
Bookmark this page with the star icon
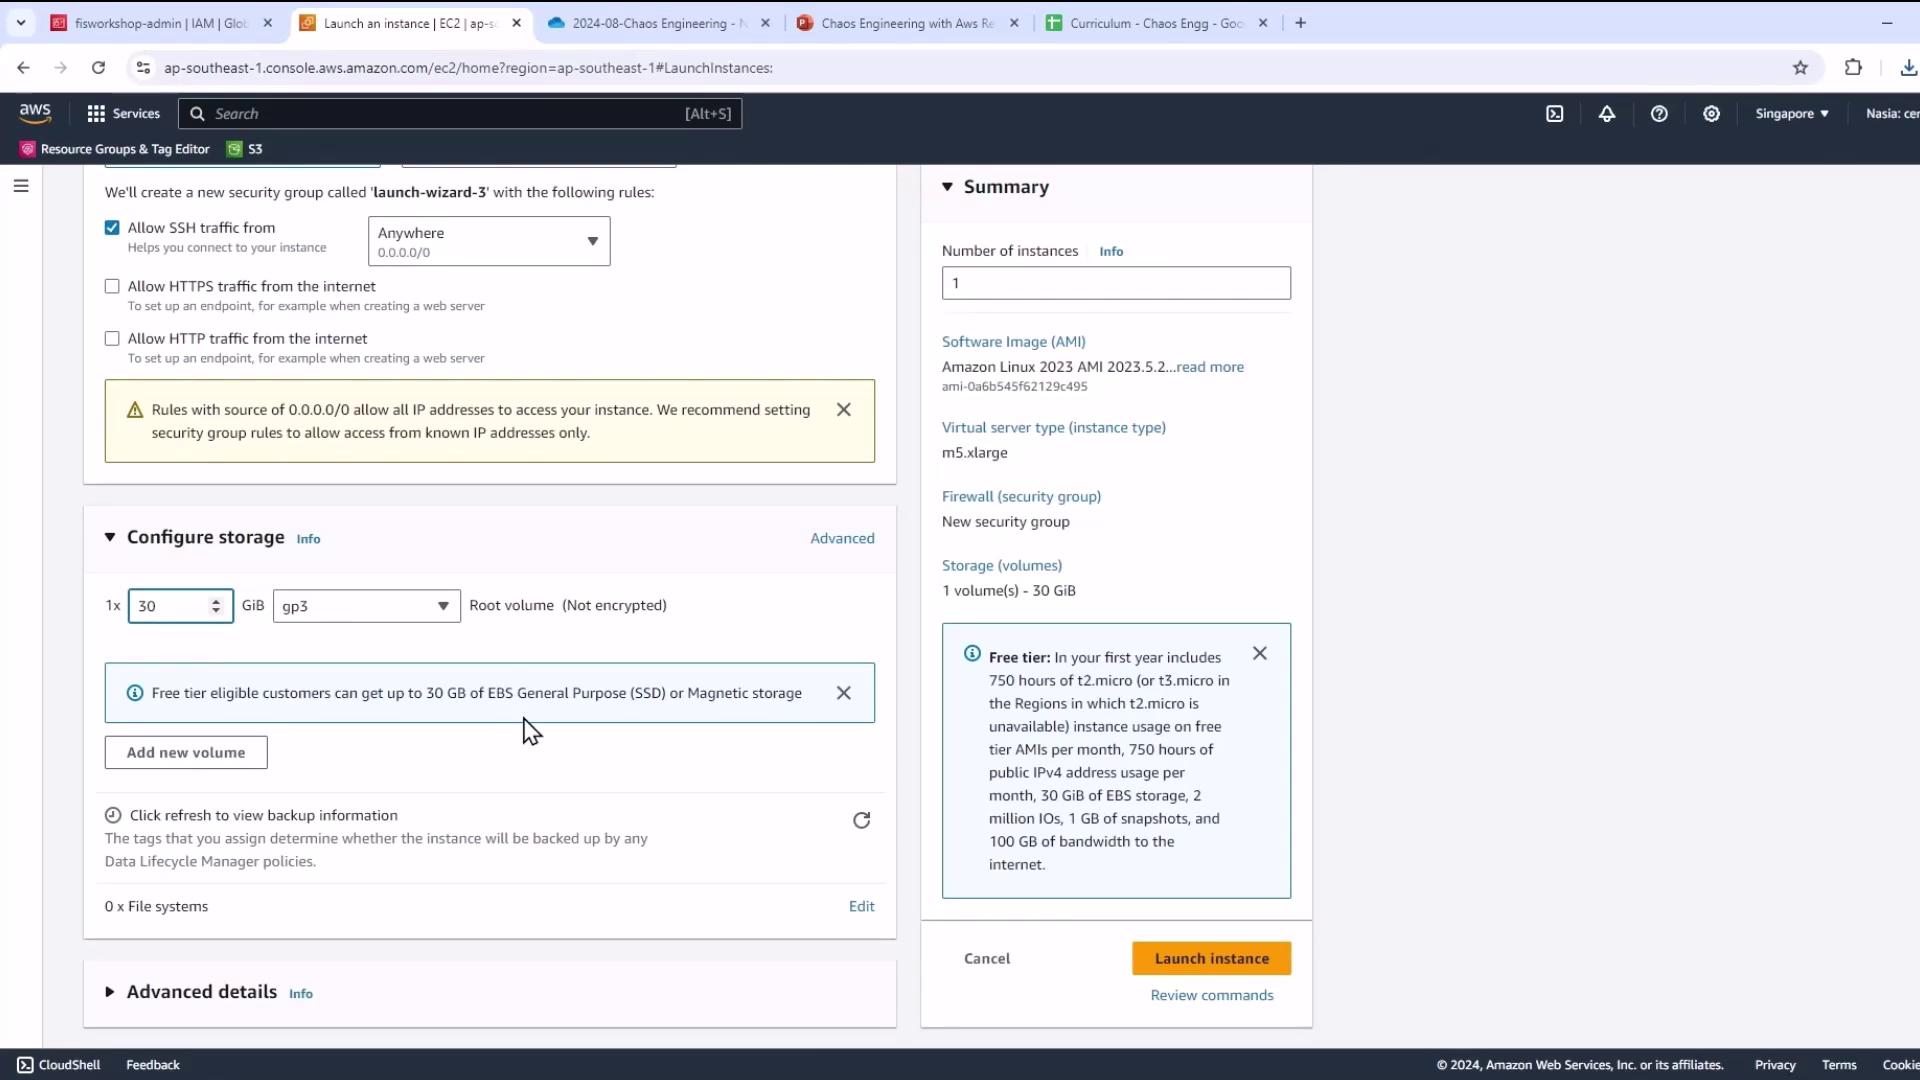tap(1800, 68)
